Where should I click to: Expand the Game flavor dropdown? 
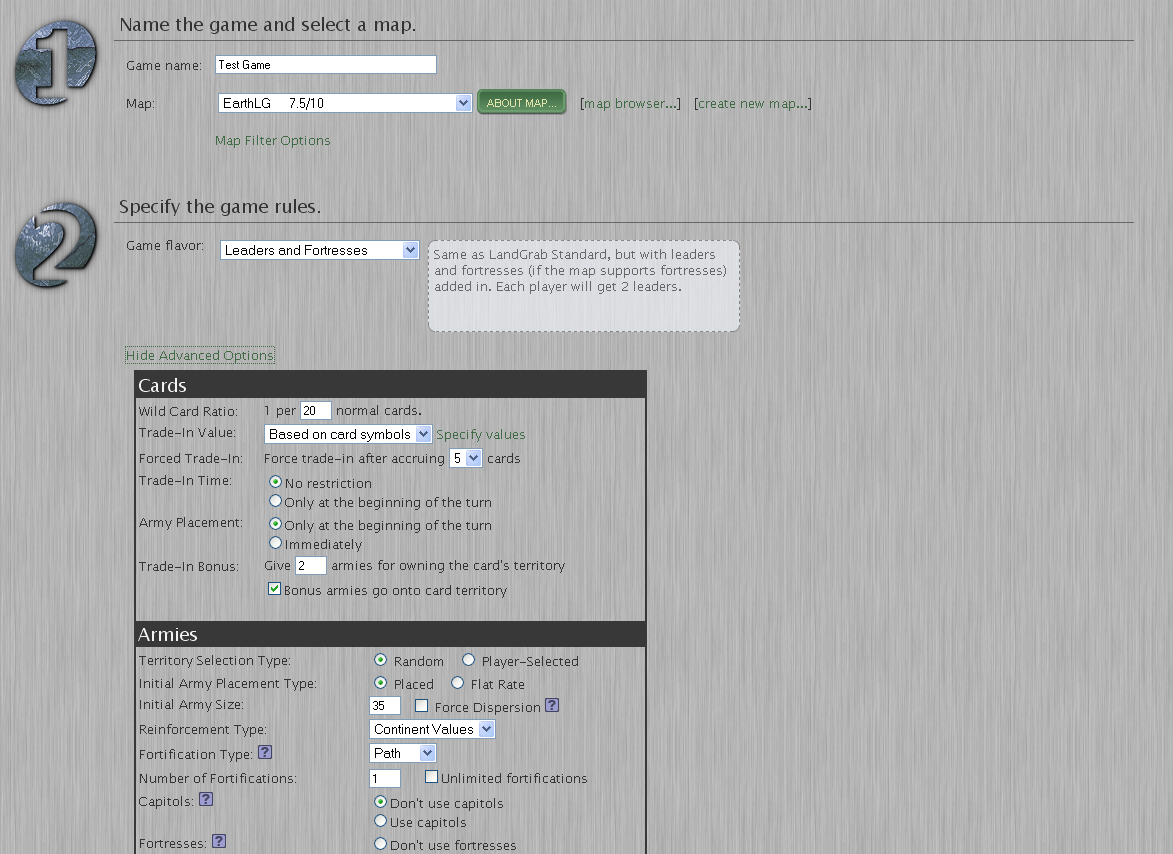click(319, 250)
